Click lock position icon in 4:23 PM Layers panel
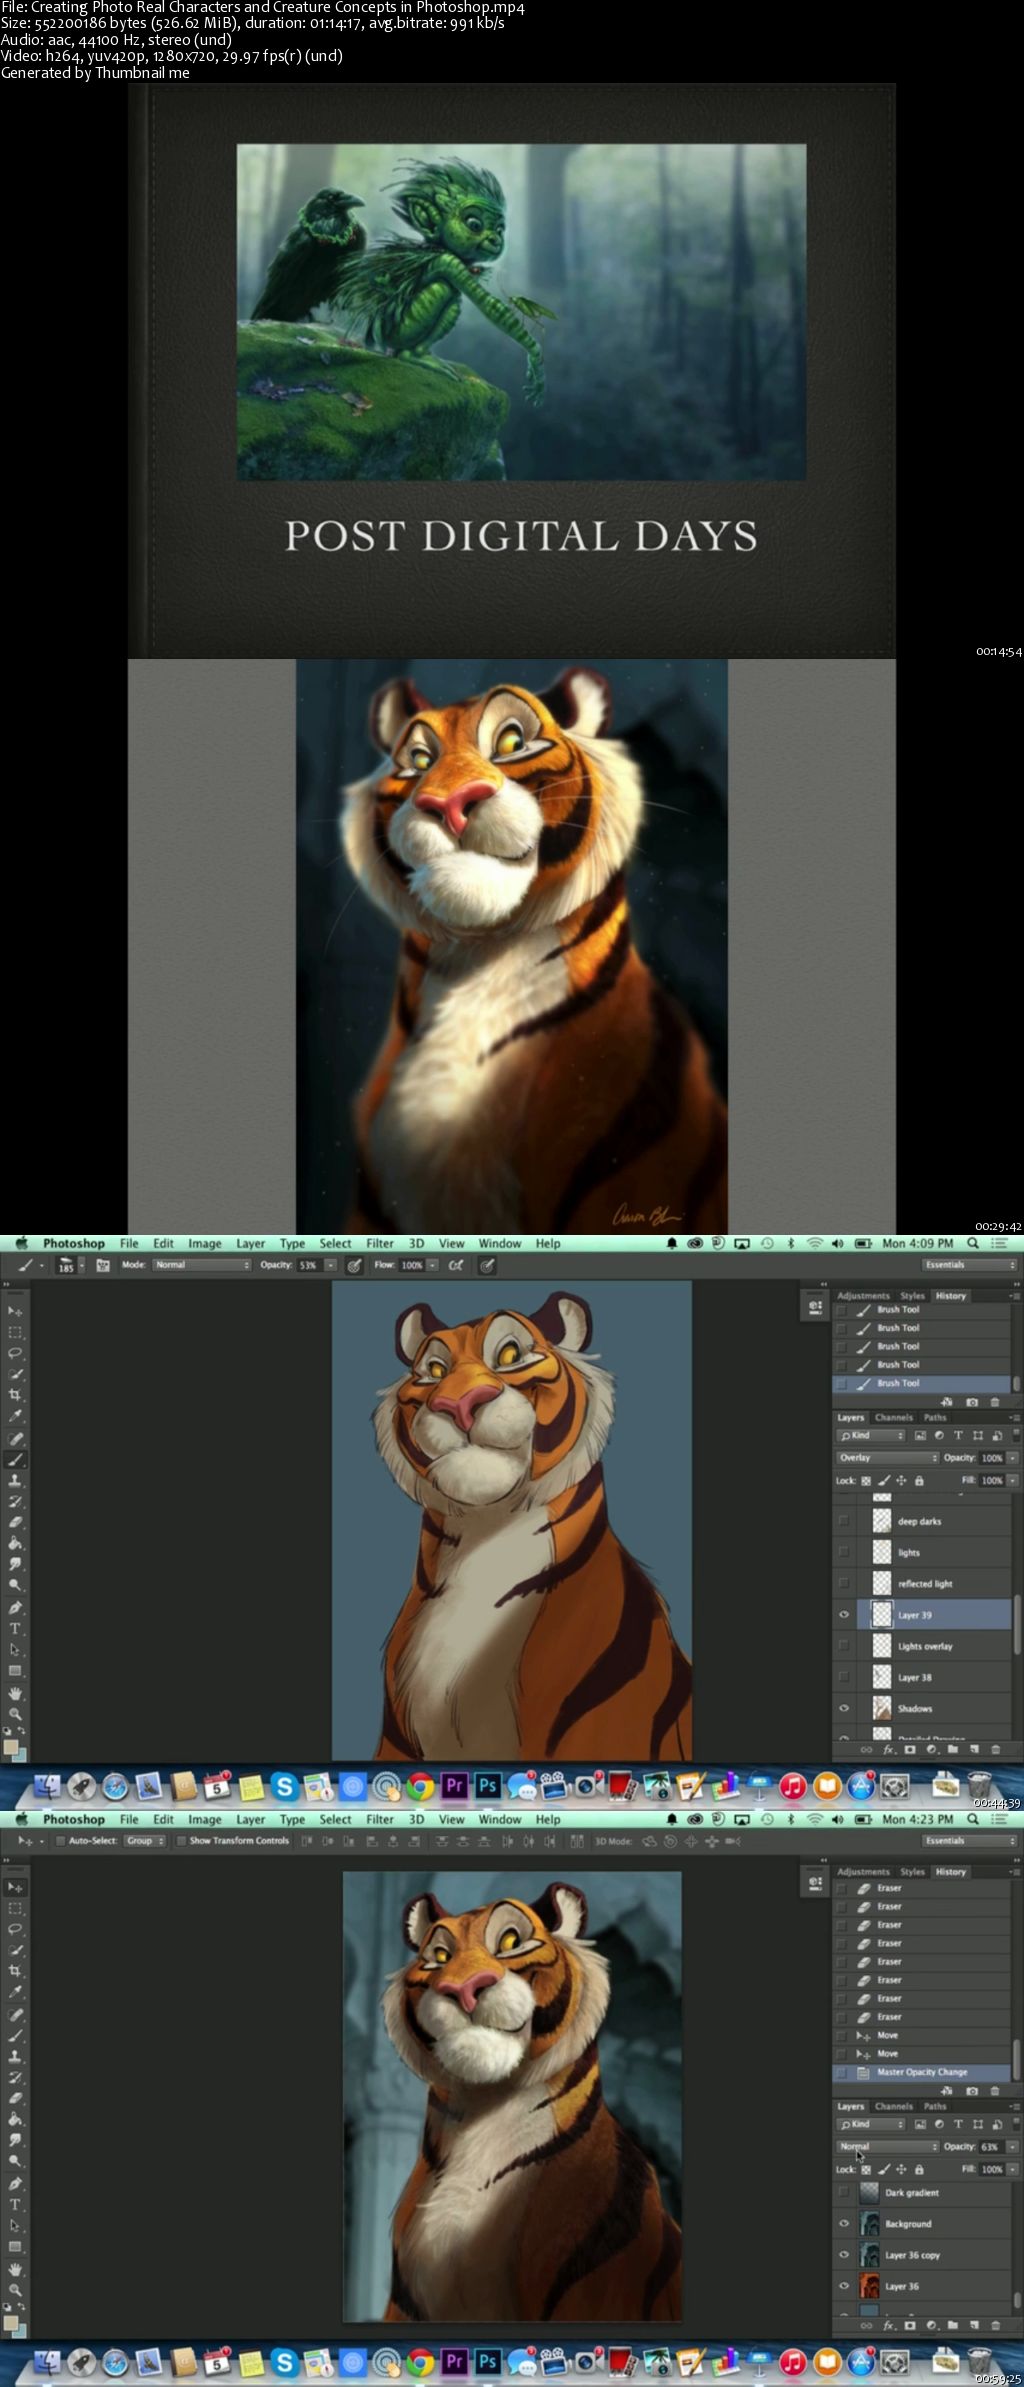 pos(901,2169)
